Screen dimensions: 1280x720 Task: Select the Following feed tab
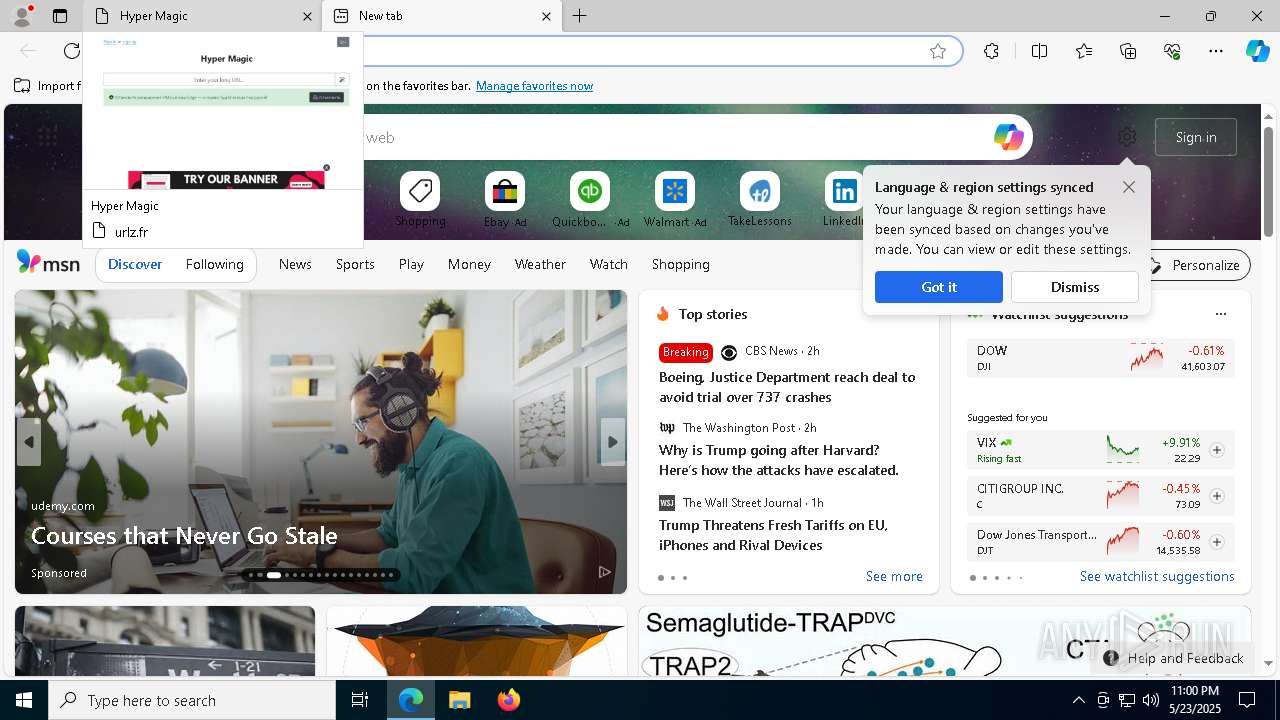coord(214,264)
